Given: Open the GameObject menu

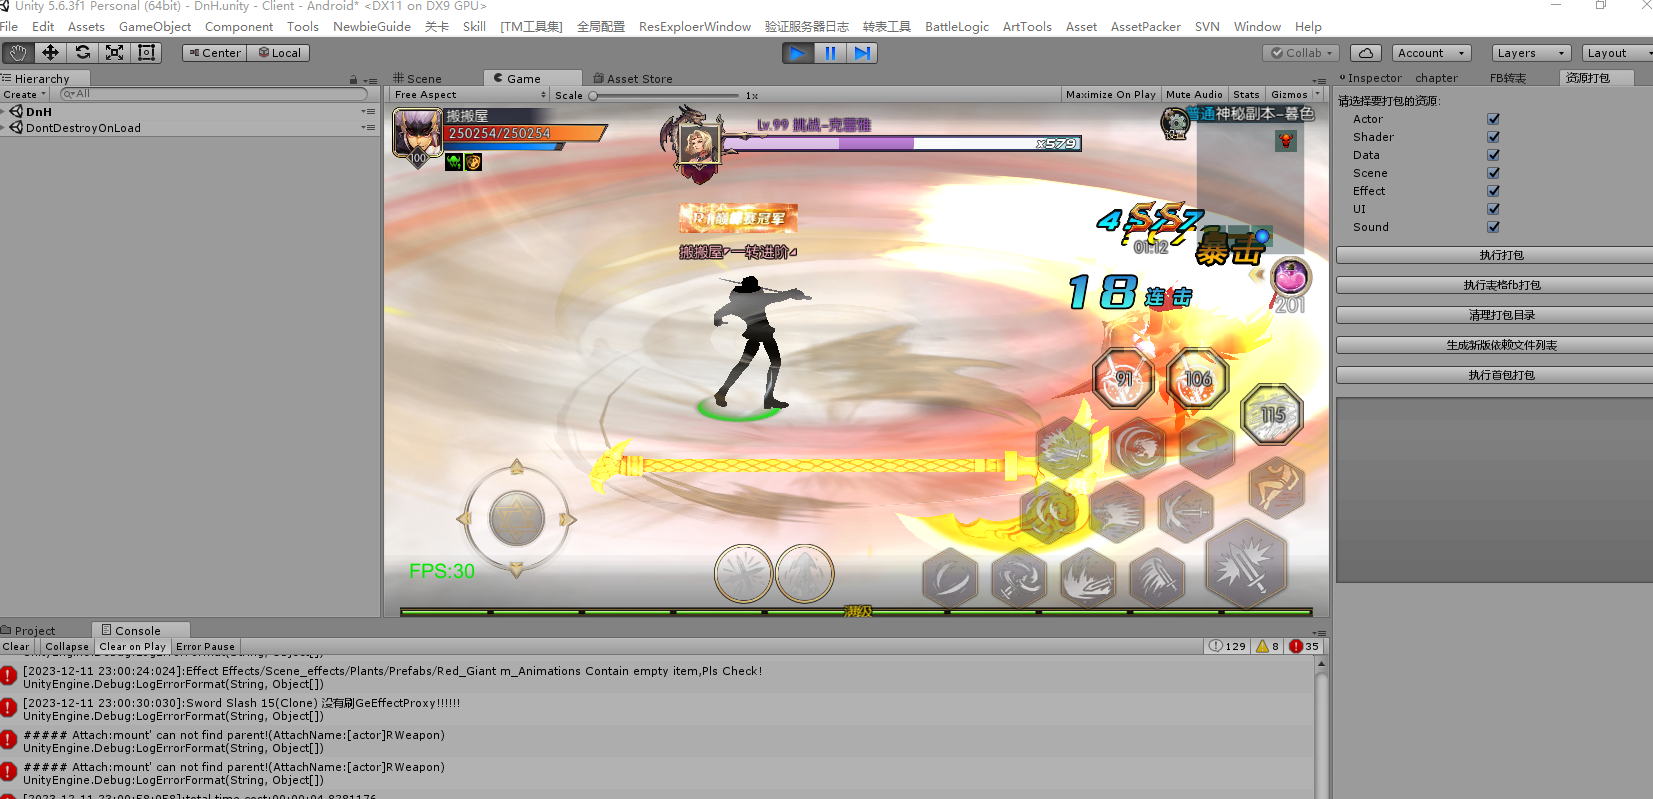Looking at the screenshot, I should pyautogui.click(x=154, y=27).
